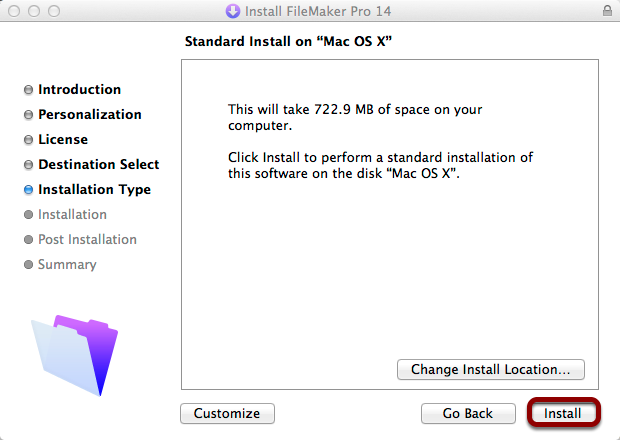Open the Customize installation options
Viewport: 620px width, 440px height.
pos(227,413)
